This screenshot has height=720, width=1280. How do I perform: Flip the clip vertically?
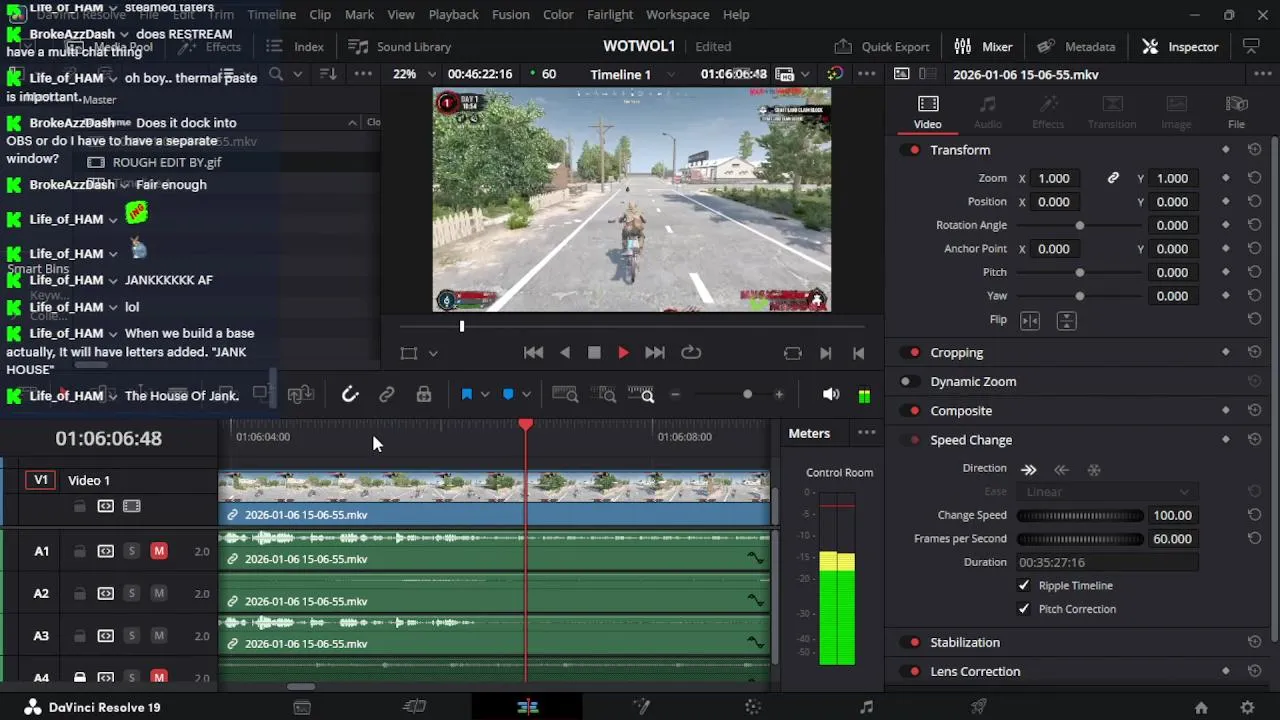click(1066, 320)
